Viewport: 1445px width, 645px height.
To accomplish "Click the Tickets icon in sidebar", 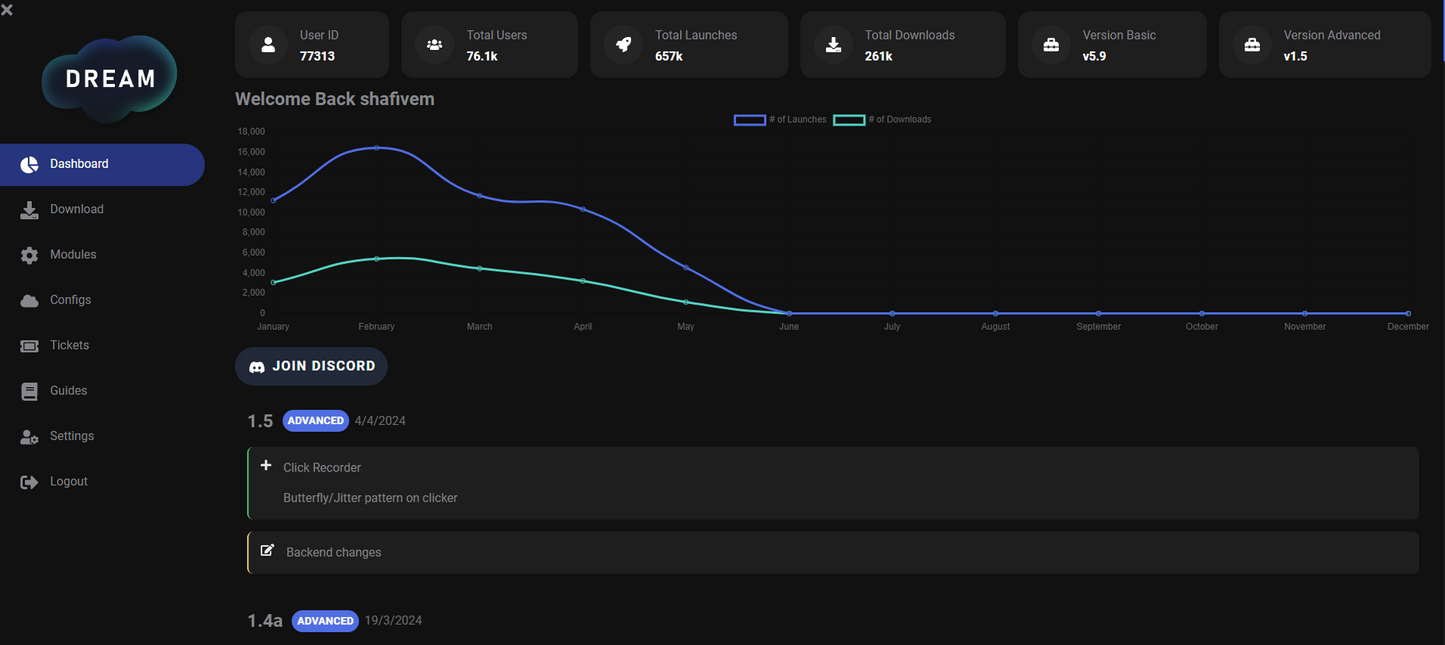I will click(x=30, y=346).
